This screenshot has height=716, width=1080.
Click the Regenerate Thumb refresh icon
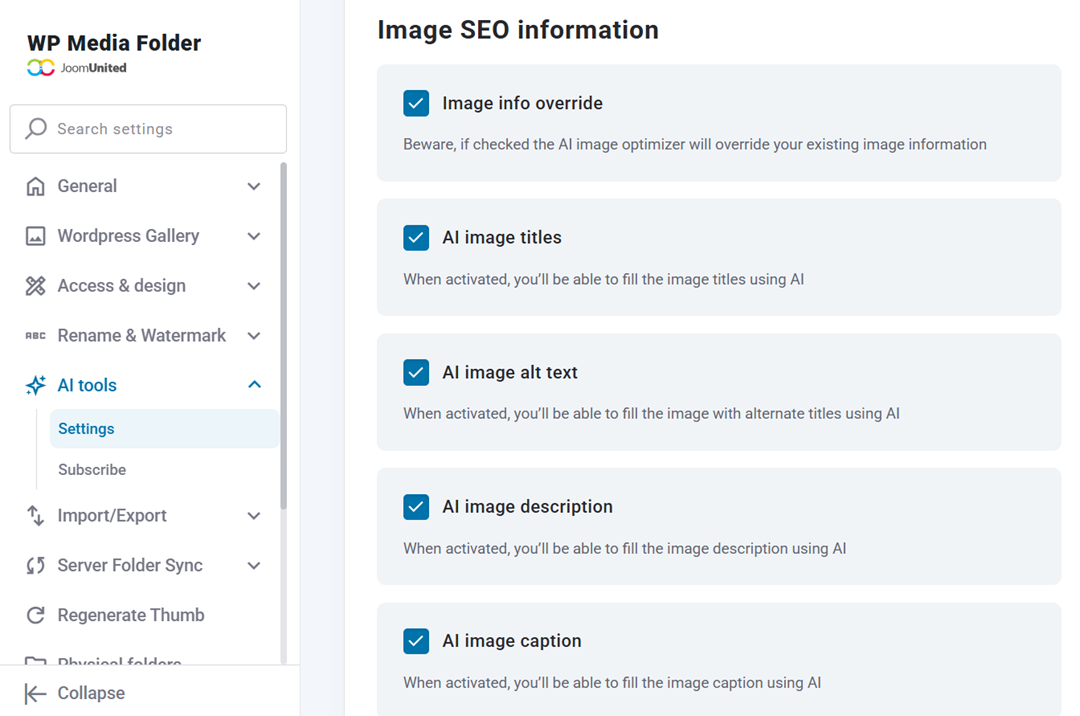pyautogui.click(x=36, y=615)
